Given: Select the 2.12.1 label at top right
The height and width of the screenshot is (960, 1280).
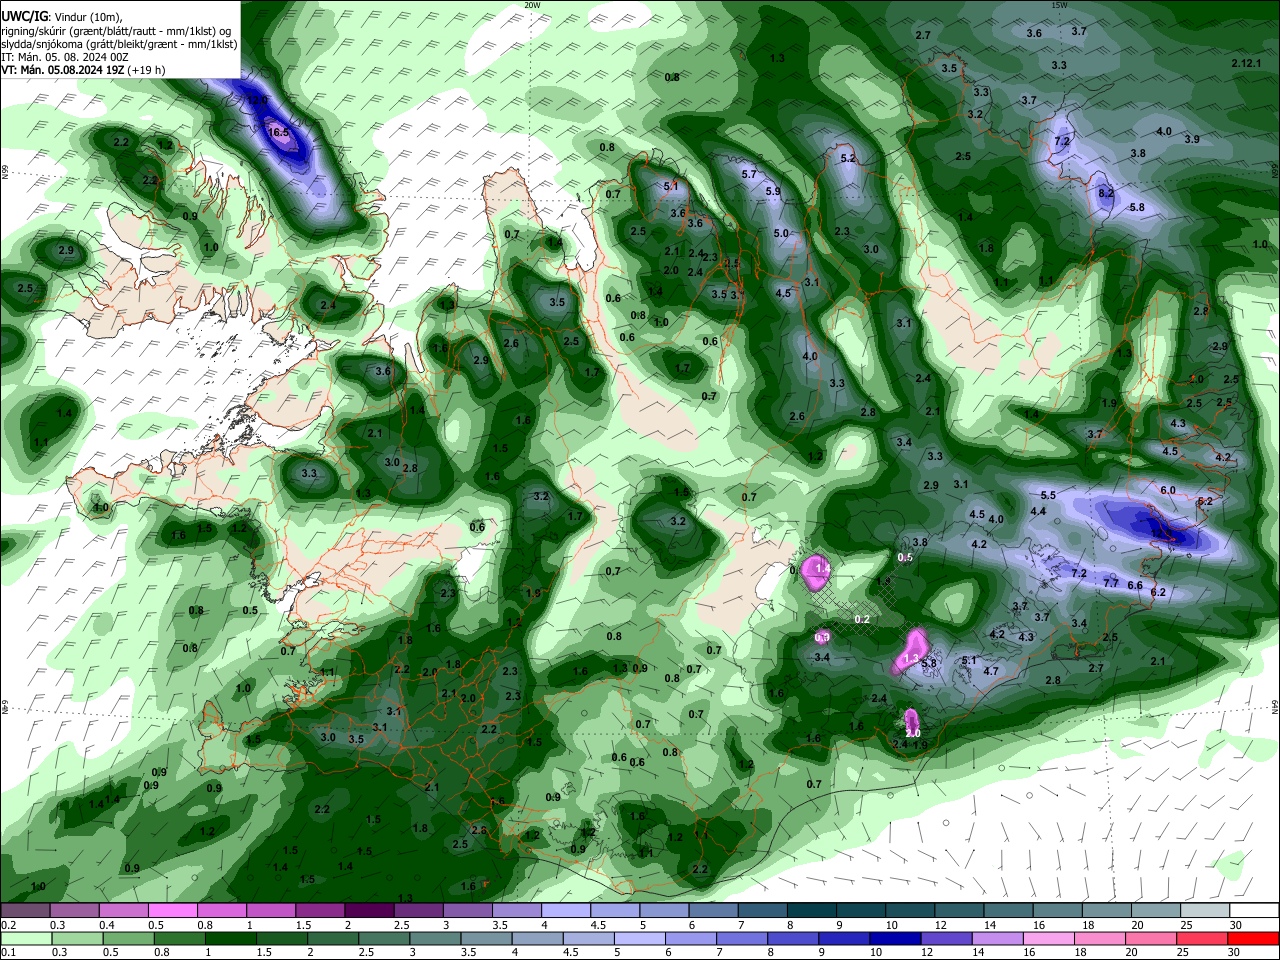Looking at the screenshot, I should click(x=1247, y=63).
